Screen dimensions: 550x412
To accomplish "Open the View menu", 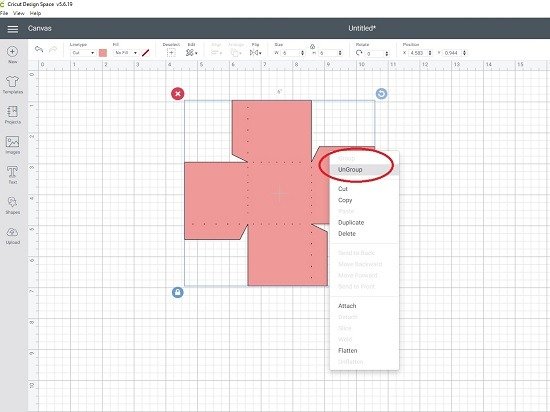I will [19, 13].
